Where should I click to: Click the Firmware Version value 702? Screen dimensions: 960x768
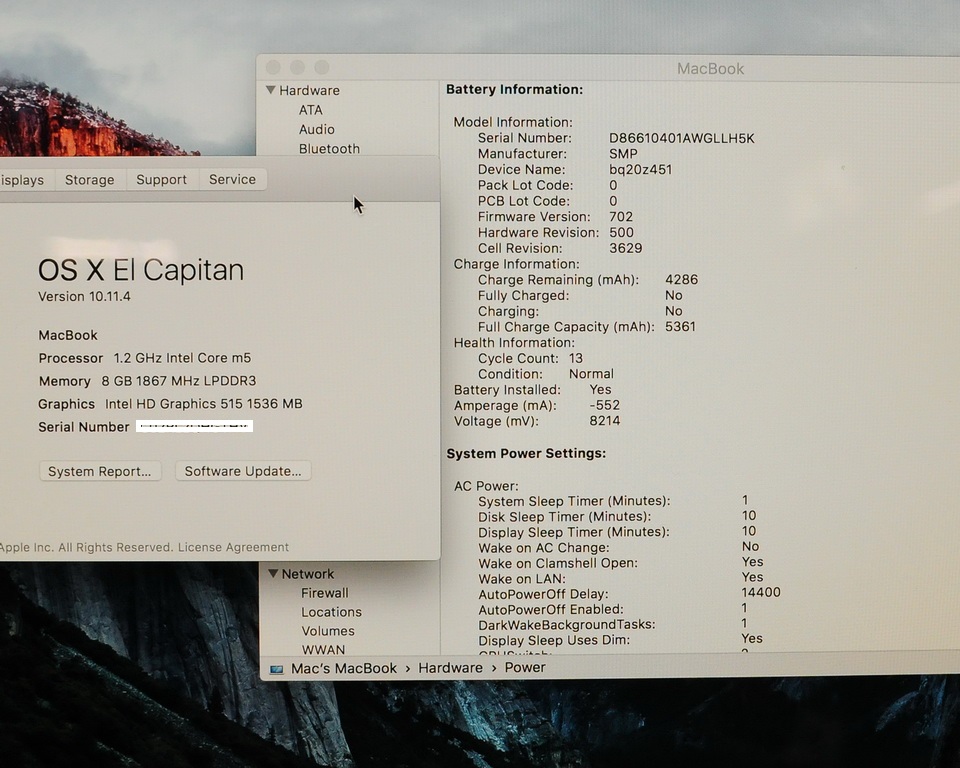click(621, 217)
